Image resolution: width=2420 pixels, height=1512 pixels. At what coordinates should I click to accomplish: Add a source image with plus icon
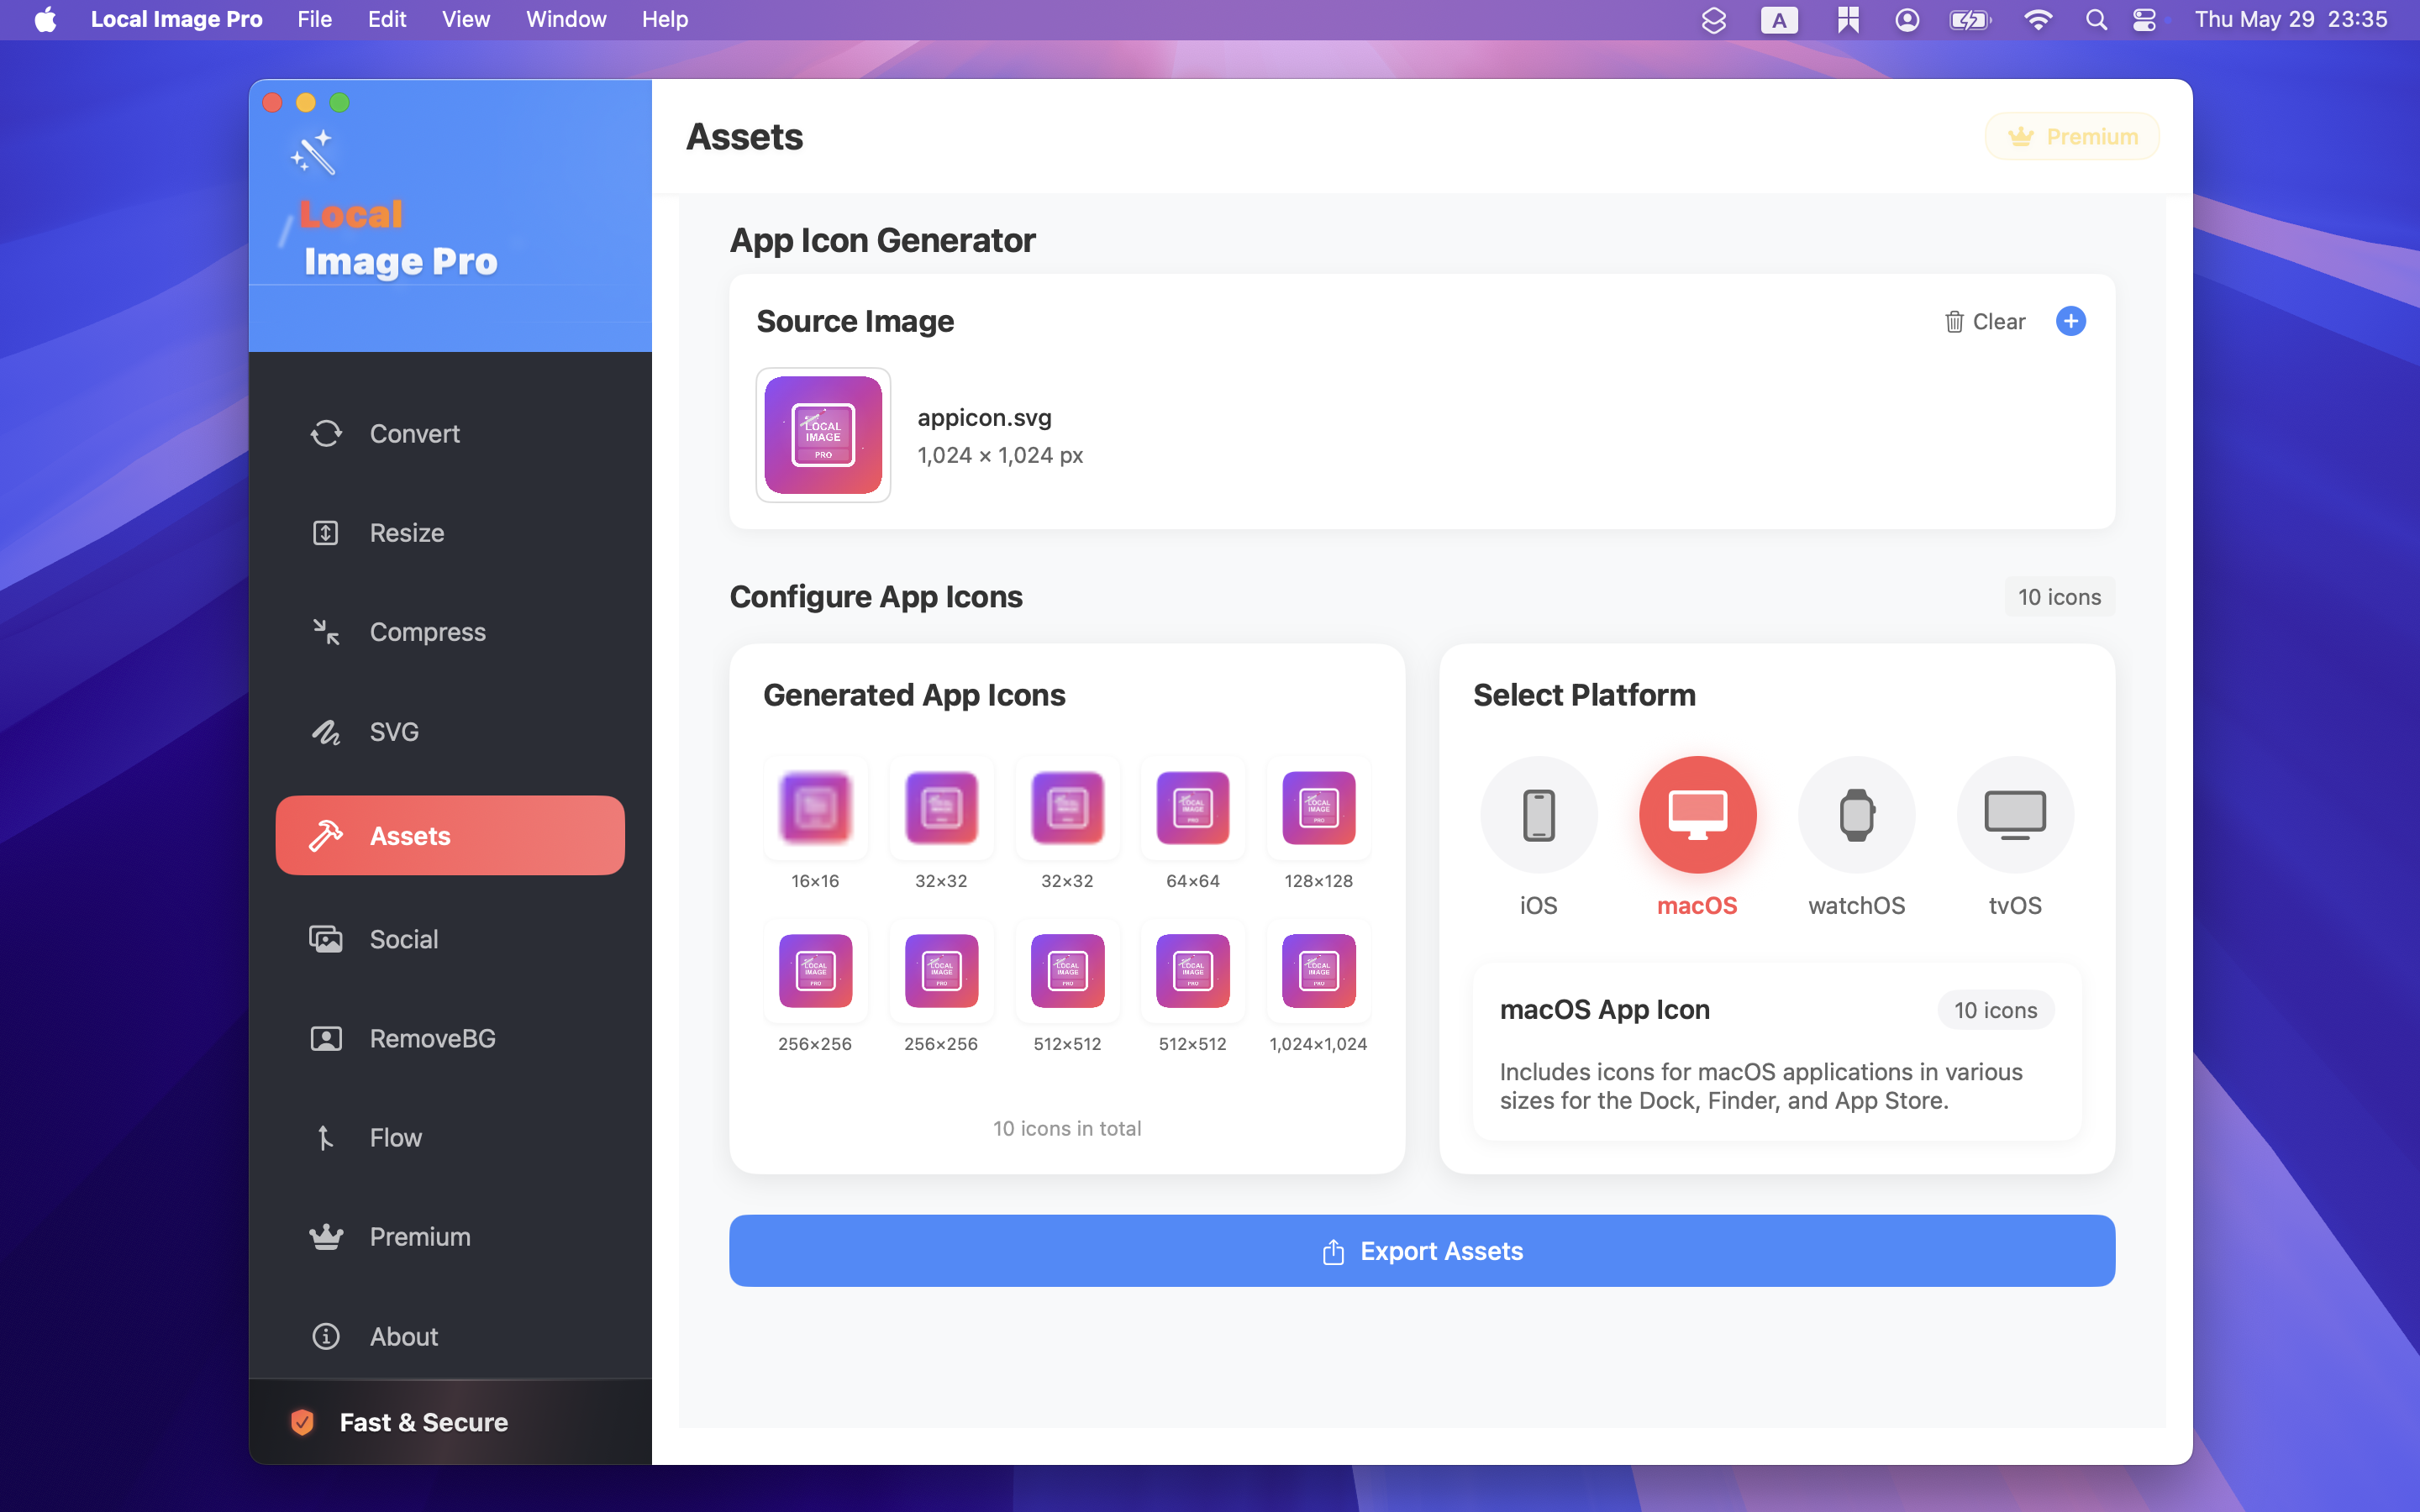(x=2070, y=321)
